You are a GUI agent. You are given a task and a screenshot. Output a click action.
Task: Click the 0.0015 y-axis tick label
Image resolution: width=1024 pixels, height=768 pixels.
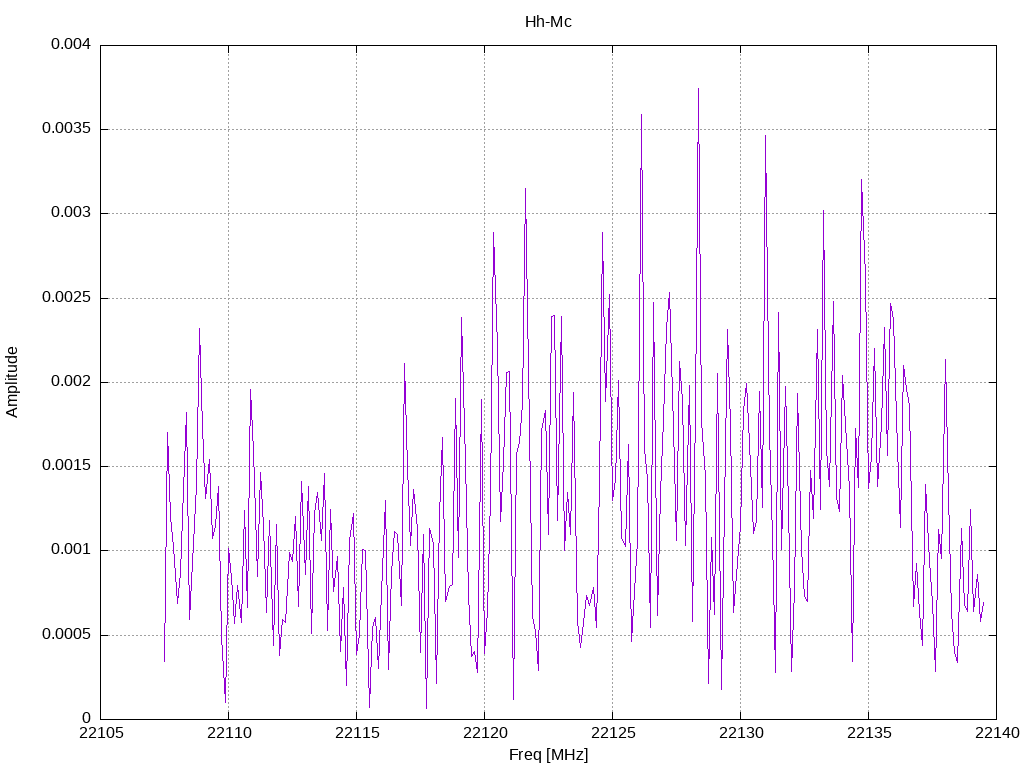(66, 466)
